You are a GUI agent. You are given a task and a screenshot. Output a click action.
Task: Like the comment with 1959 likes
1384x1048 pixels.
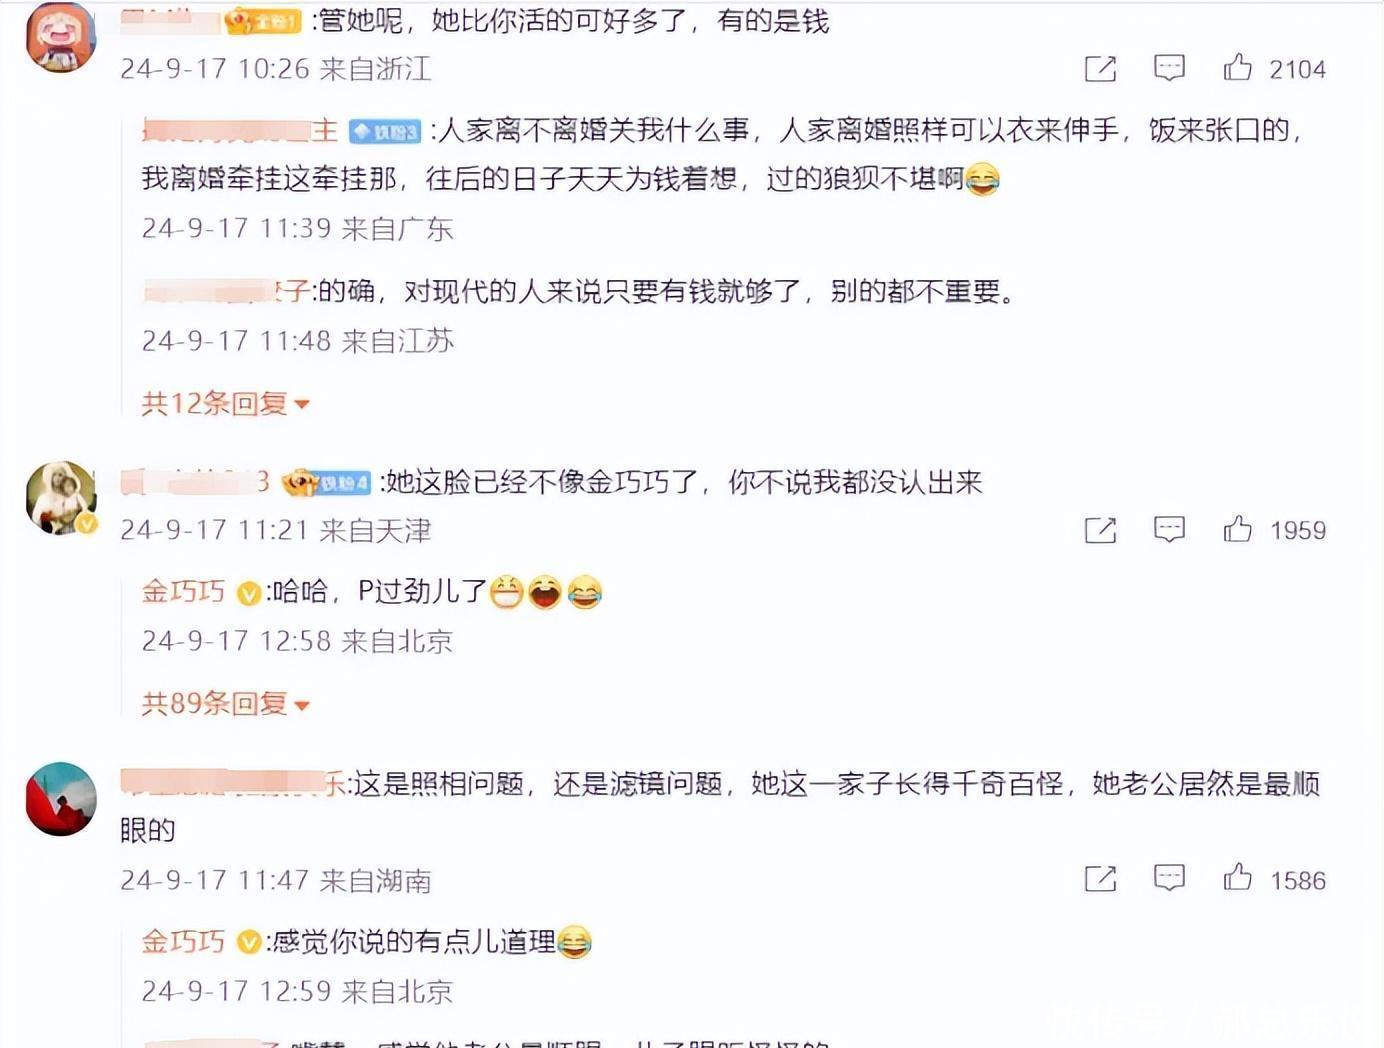tap(1237, 528)
